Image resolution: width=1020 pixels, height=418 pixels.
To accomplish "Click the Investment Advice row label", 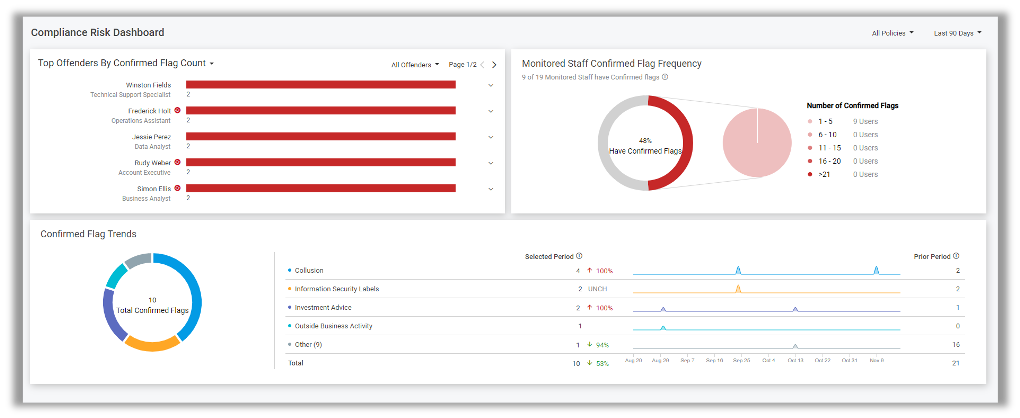I will click(x=323, y=307).
